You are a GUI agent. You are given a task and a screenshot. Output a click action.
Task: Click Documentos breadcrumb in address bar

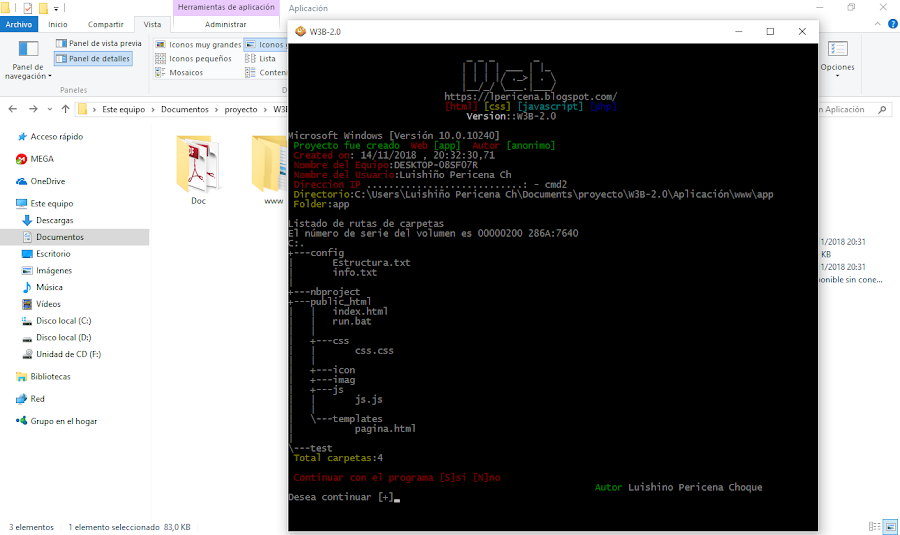(185, 110)
